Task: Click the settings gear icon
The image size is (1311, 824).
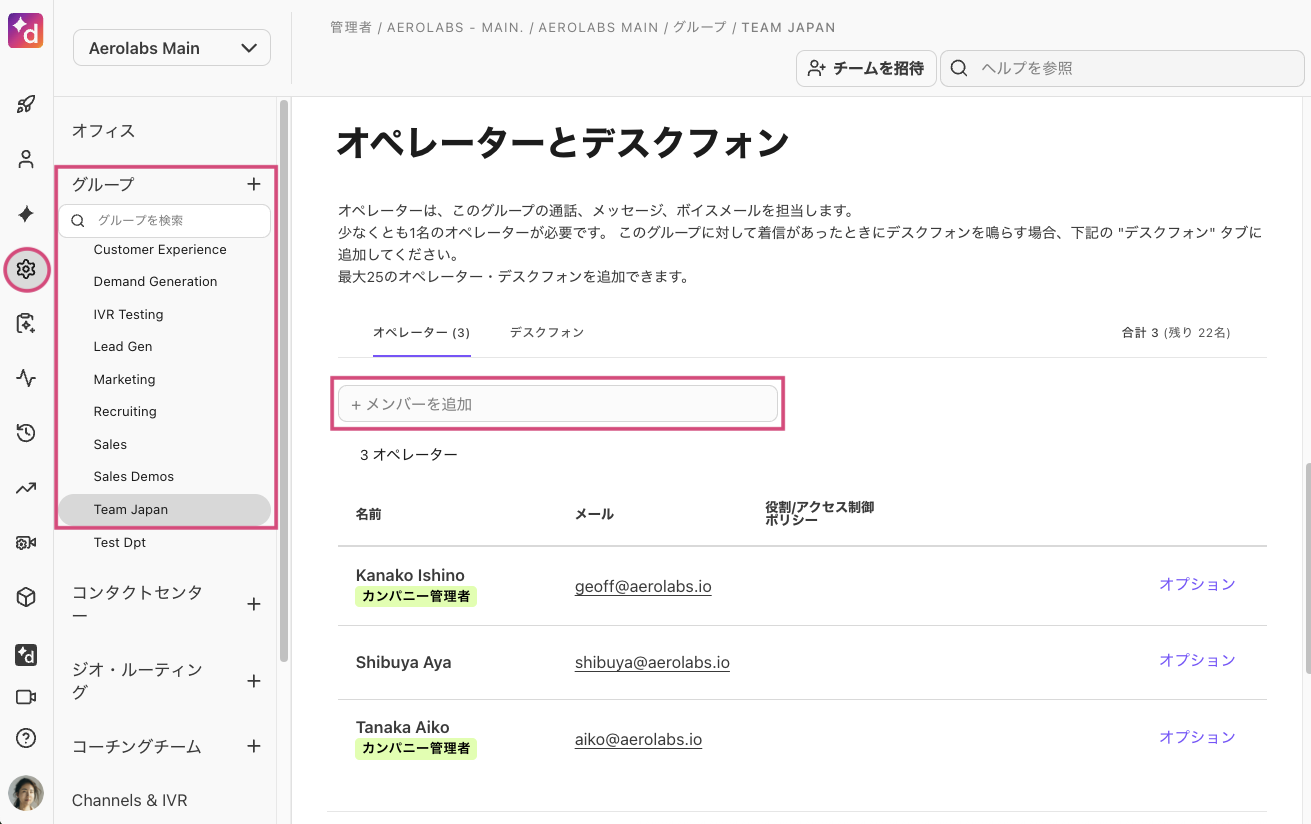Action: coord(27,269)
